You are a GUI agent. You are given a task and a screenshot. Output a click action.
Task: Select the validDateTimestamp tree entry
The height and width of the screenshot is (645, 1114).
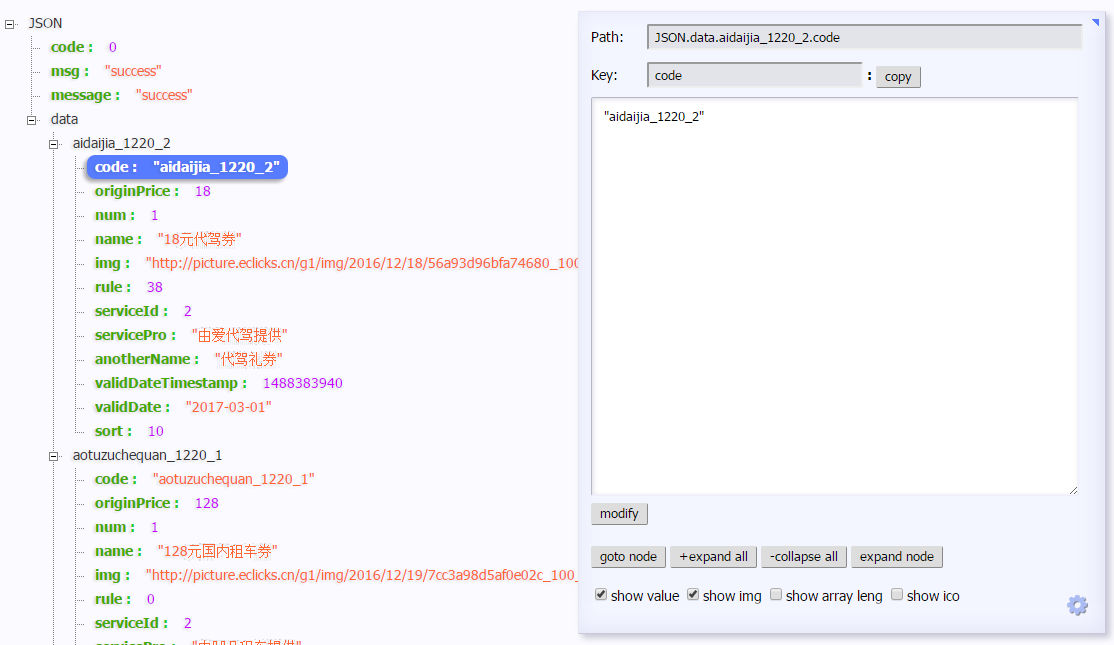tap(170, 383)
